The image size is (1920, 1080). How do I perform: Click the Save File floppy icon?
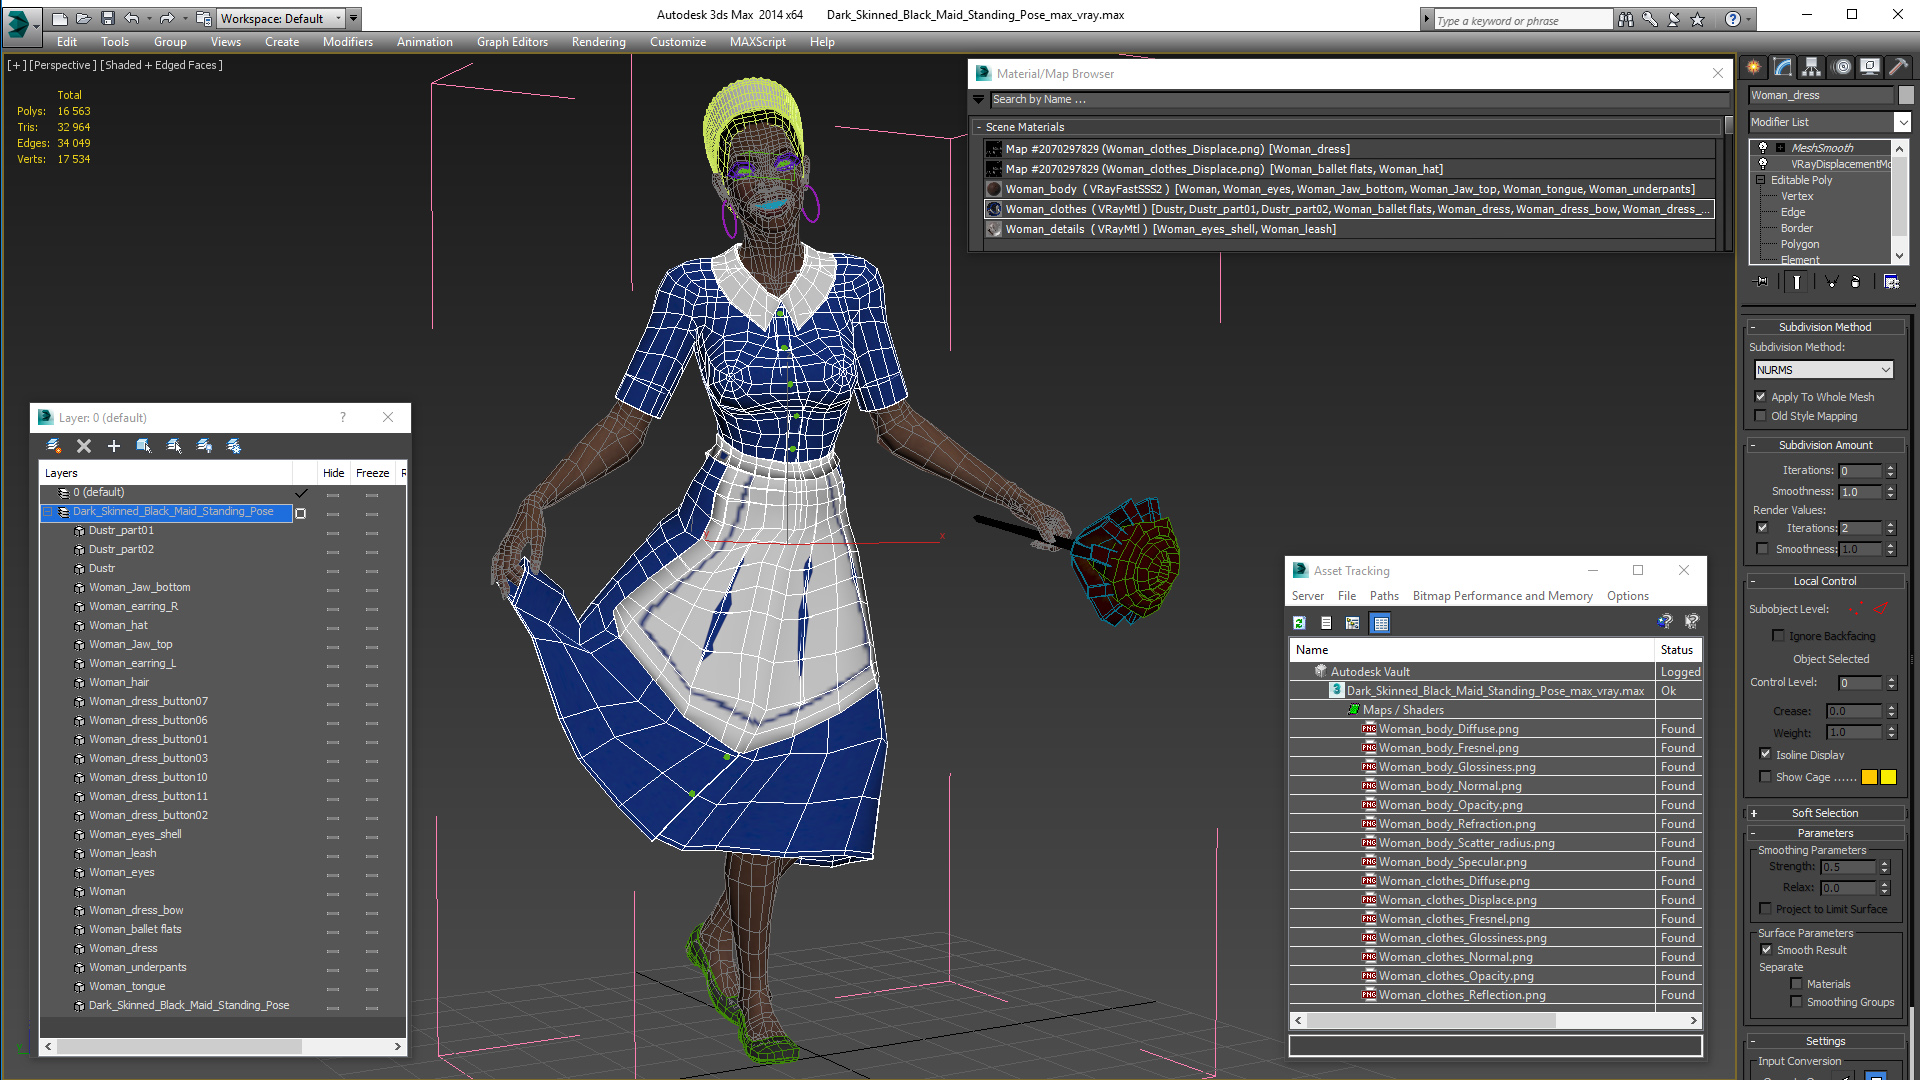point(108,18)
